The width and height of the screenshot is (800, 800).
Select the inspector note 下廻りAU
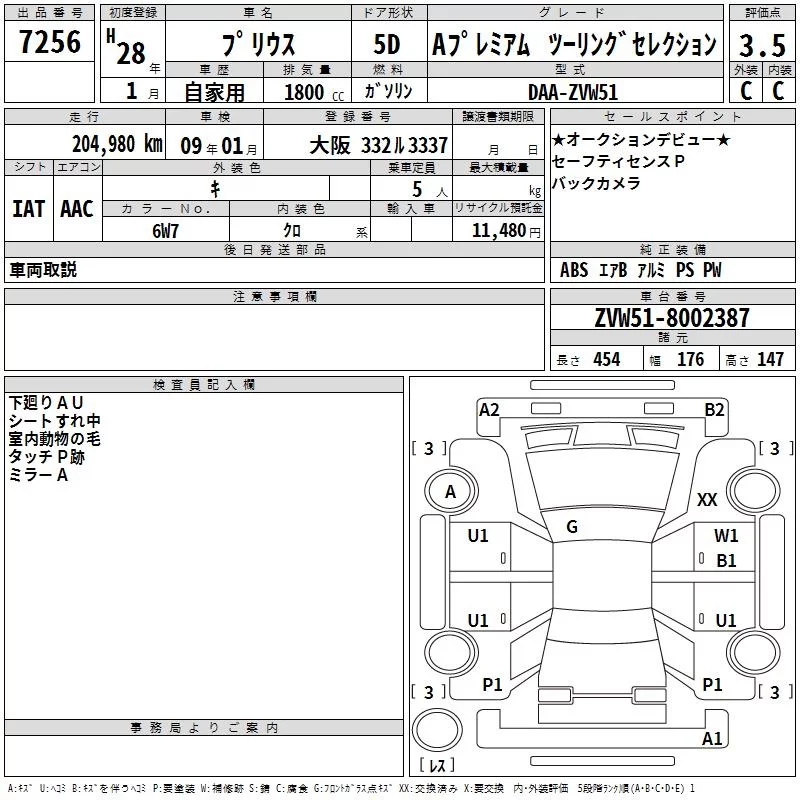pos(46,403)
